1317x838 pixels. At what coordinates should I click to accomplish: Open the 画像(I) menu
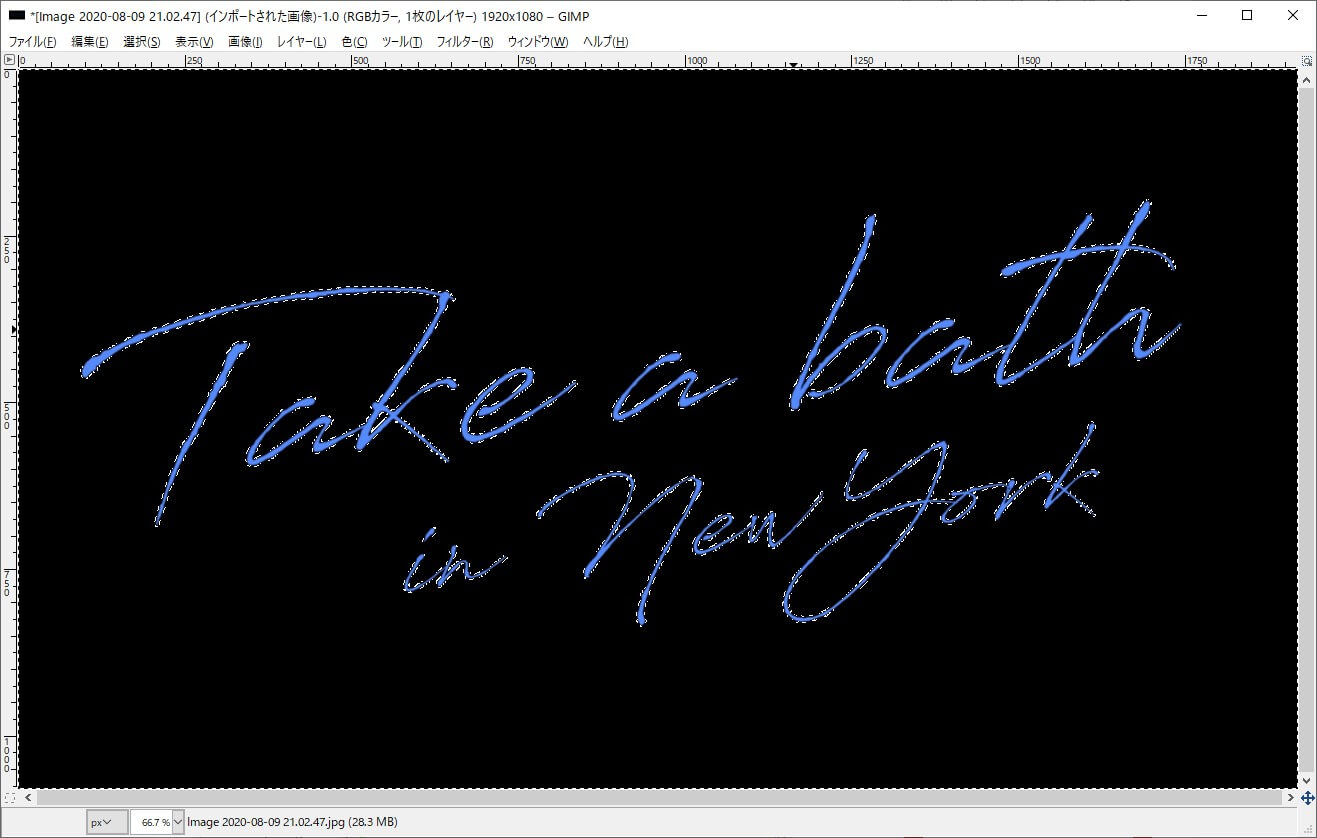pos(245,41)
